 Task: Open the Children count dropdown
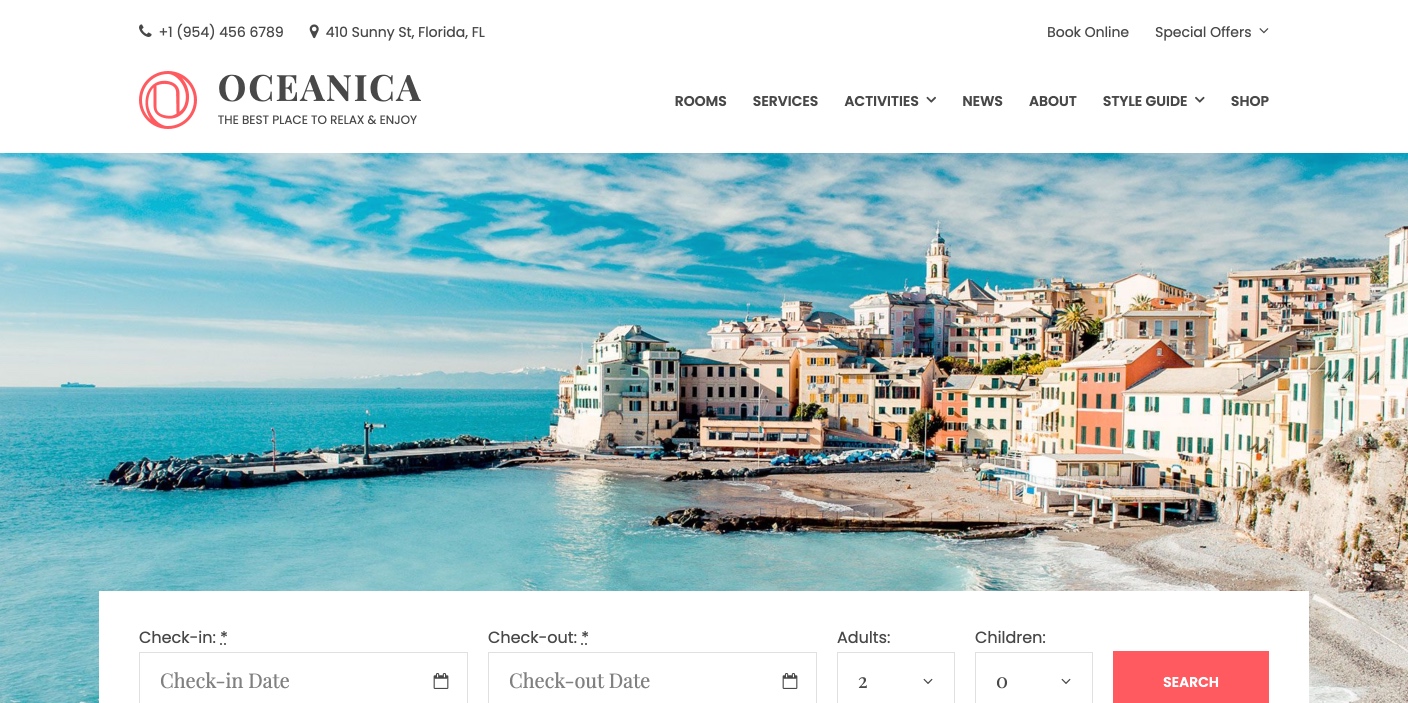pos(1034,680)
